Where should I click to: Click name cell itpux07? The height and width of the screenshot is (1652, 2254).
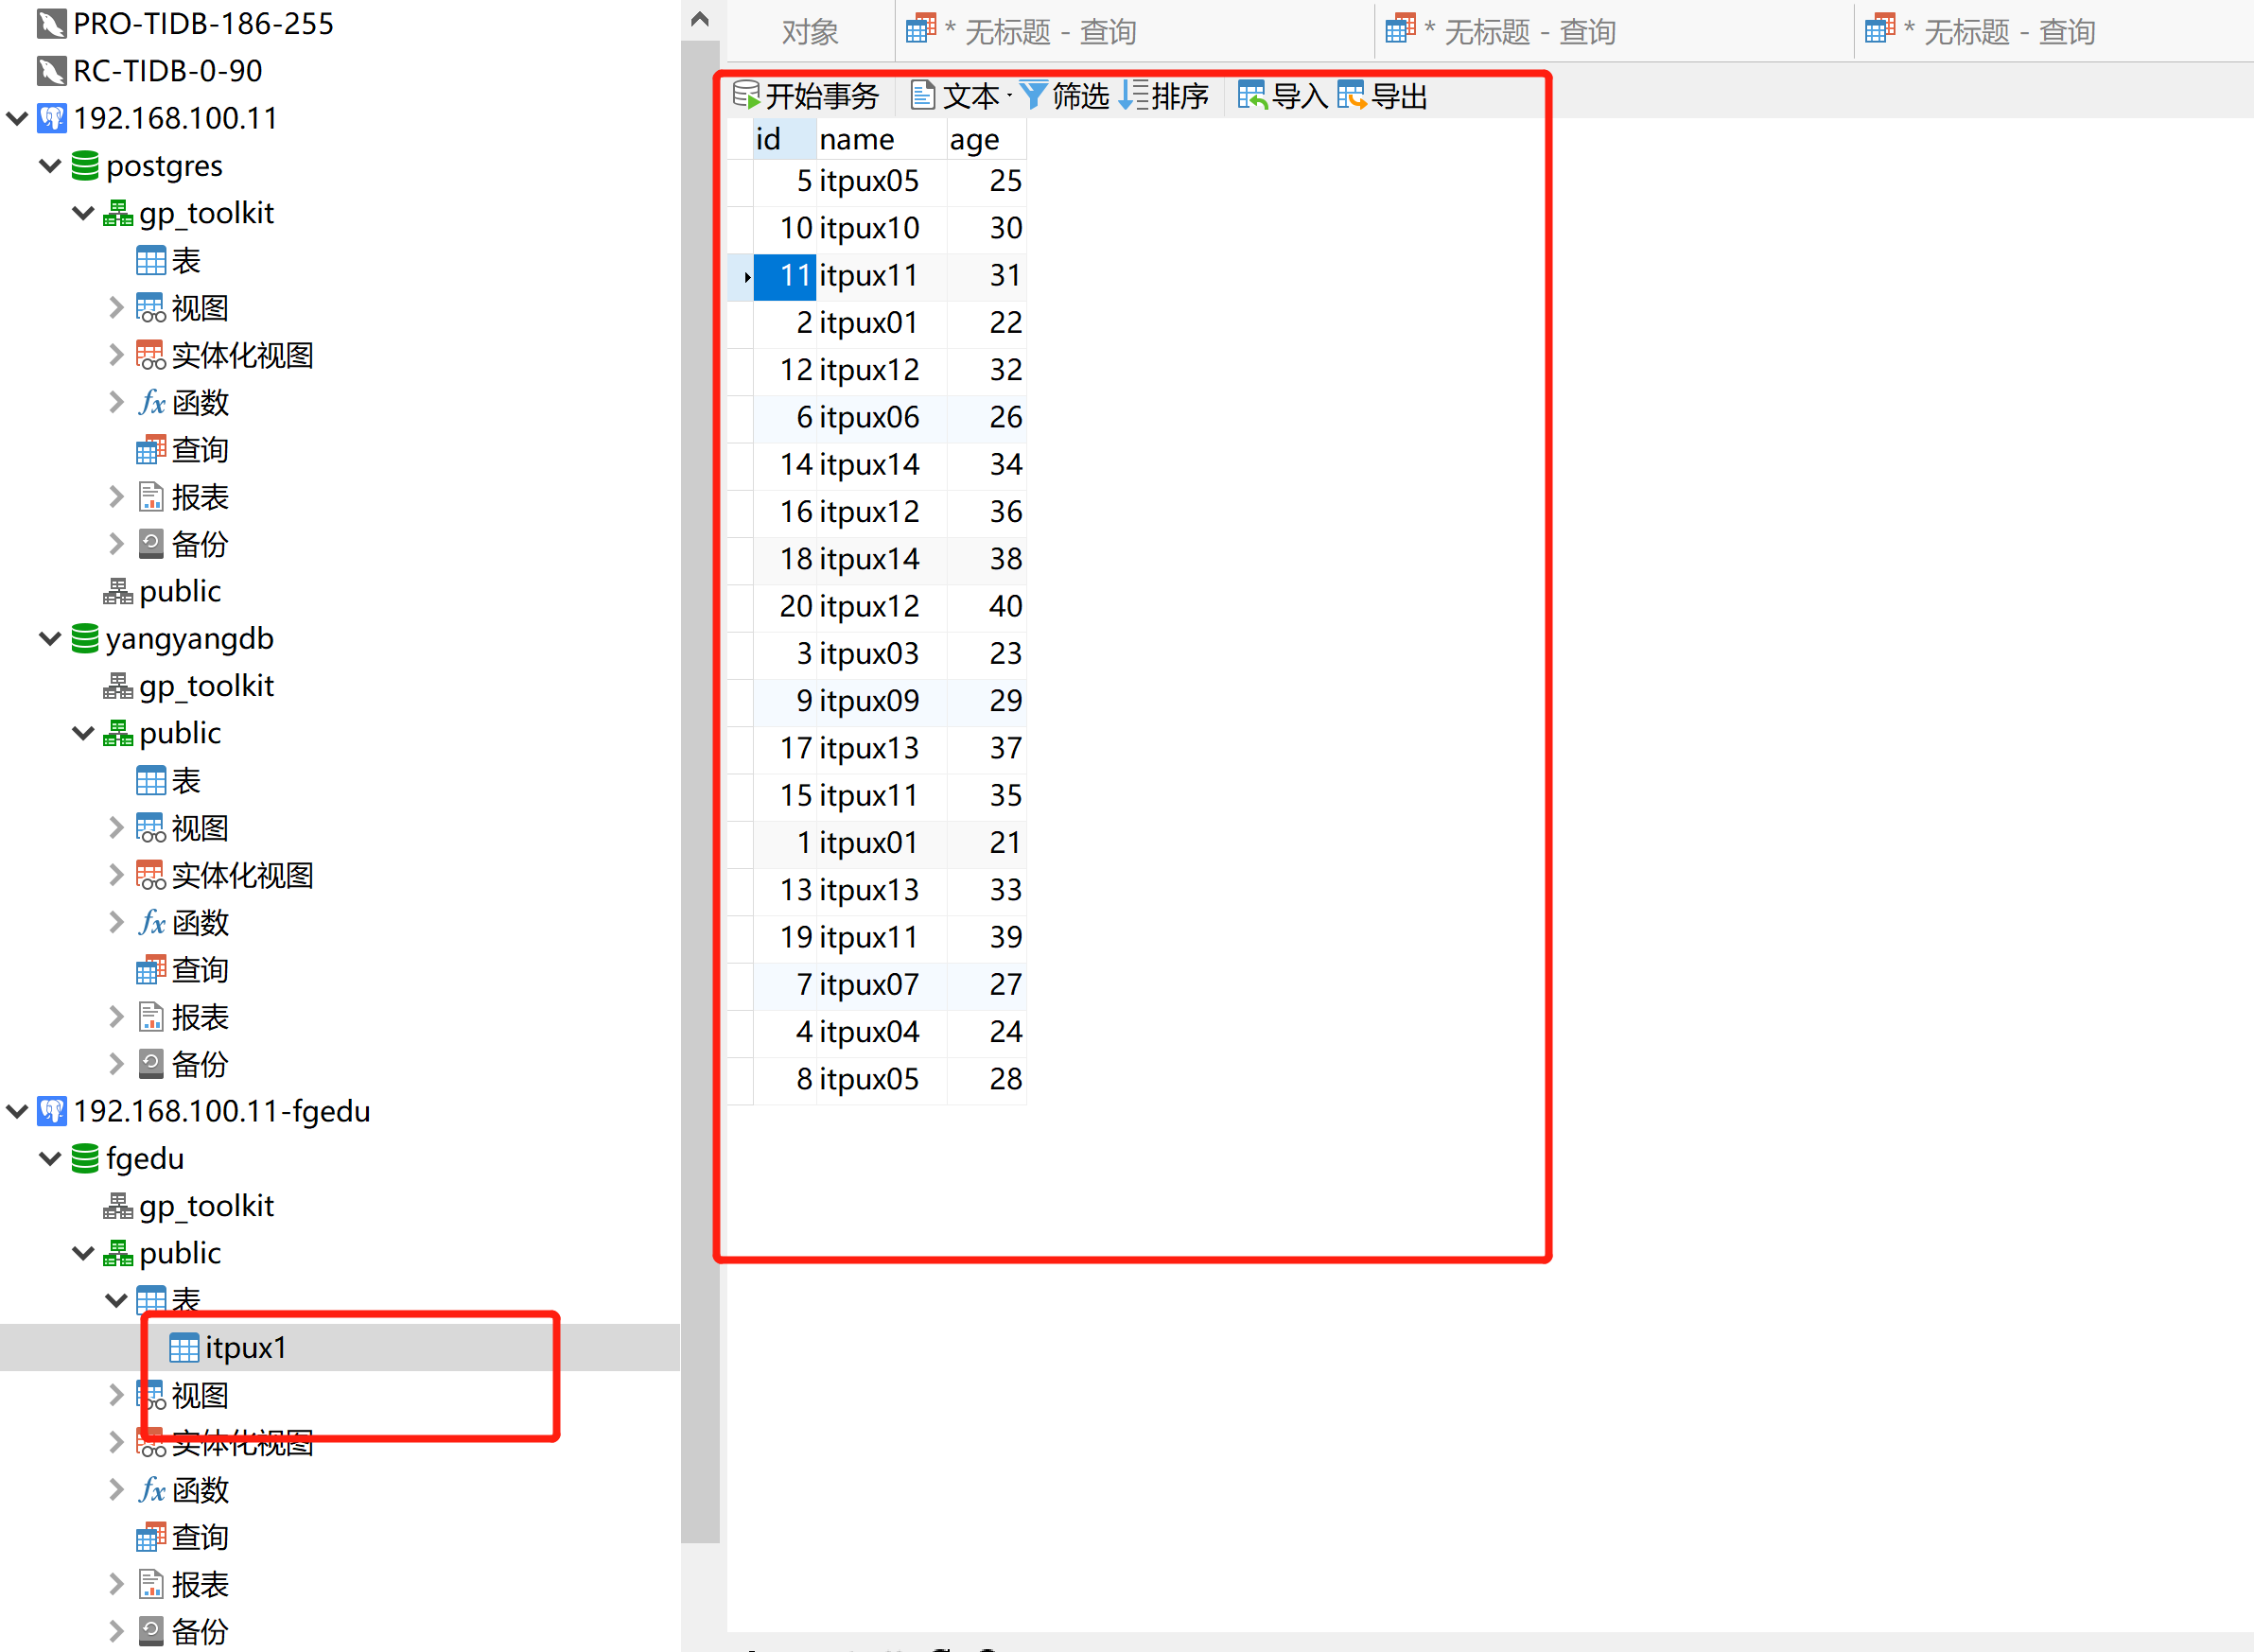click(881, 985)
